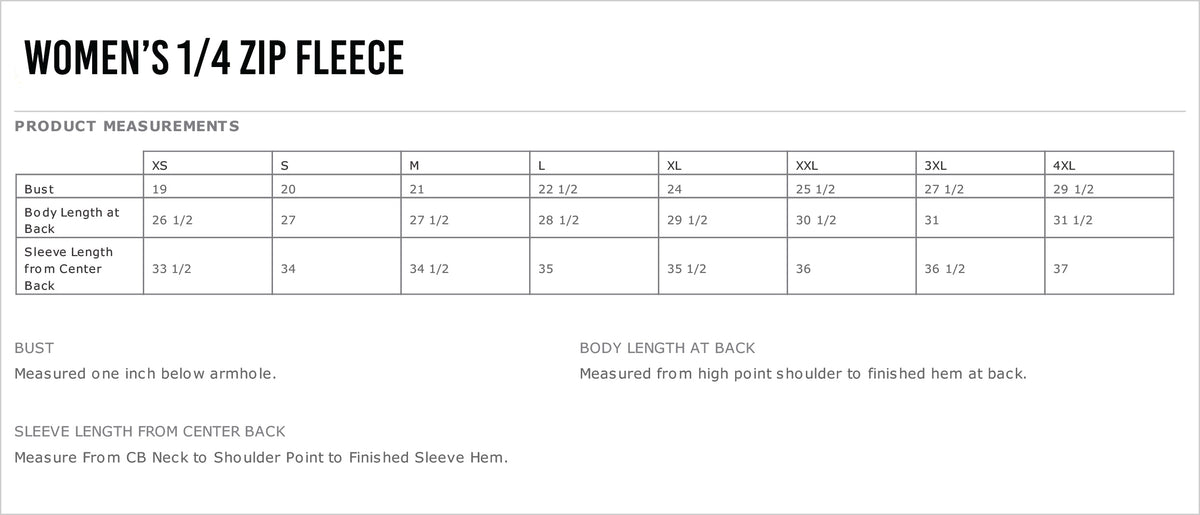Click Bust value under the 4XL column
1200x515 pixels.
click(x=1074, y=189)
